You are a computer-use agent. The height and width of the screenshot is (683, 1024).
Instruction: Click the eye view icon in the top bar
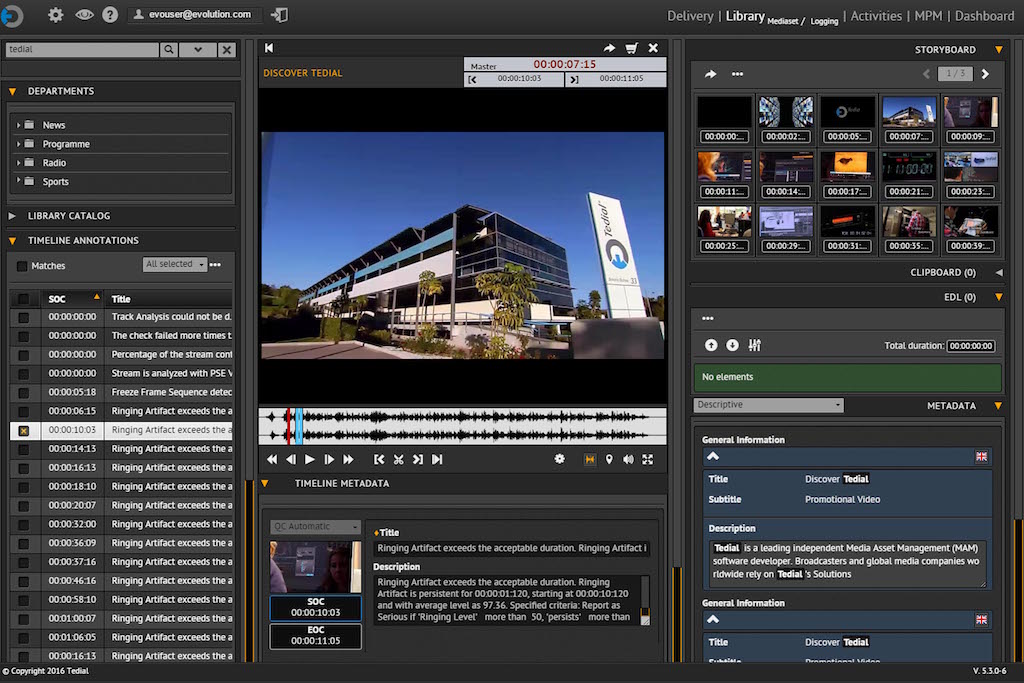(84, 14)
